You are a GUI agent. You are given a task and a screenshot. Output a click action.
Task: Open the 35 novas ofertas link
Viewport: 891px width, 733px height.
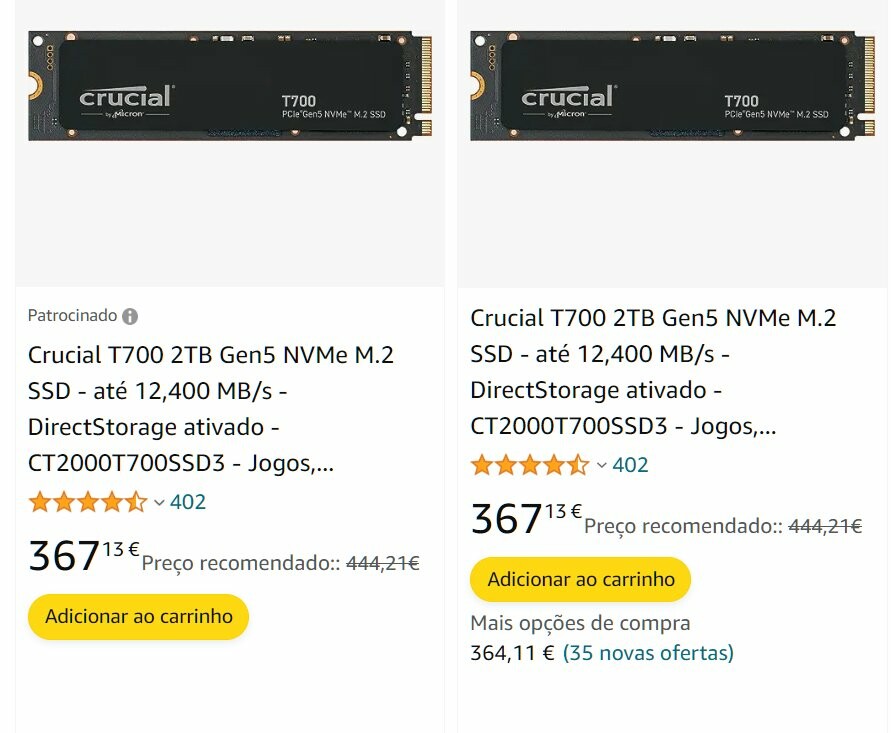(x=648, y=653)
